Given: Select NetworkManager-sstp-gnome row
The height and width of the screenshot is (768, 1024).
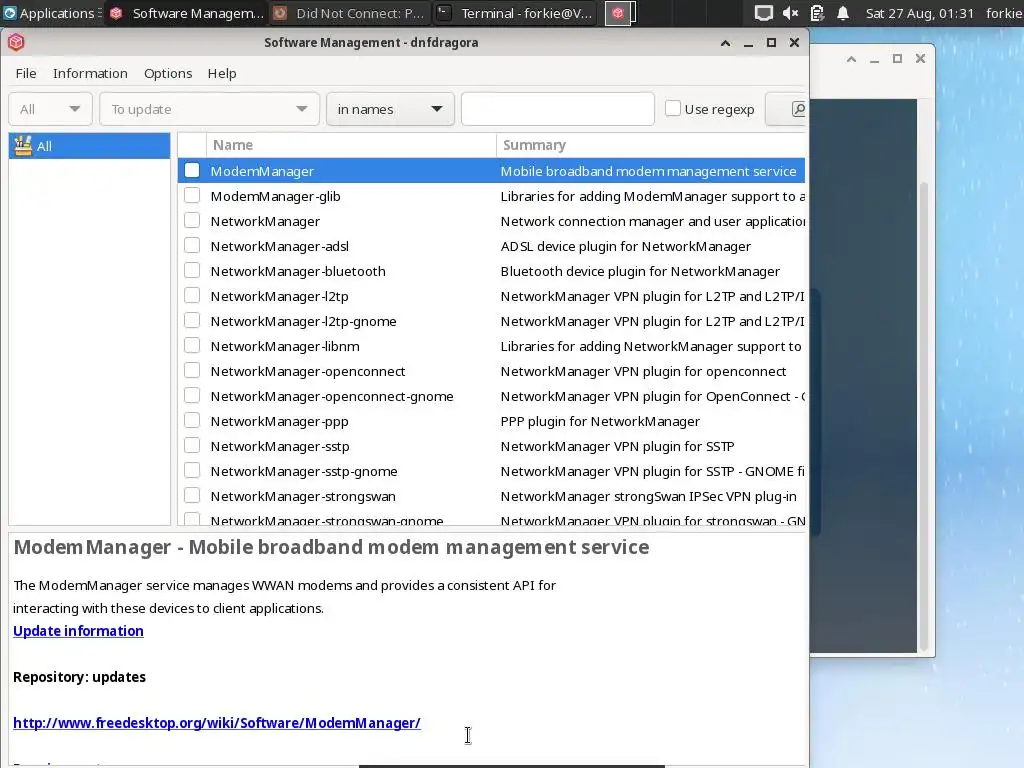Looking at the screenshot, I should click(x=491, y=471).
